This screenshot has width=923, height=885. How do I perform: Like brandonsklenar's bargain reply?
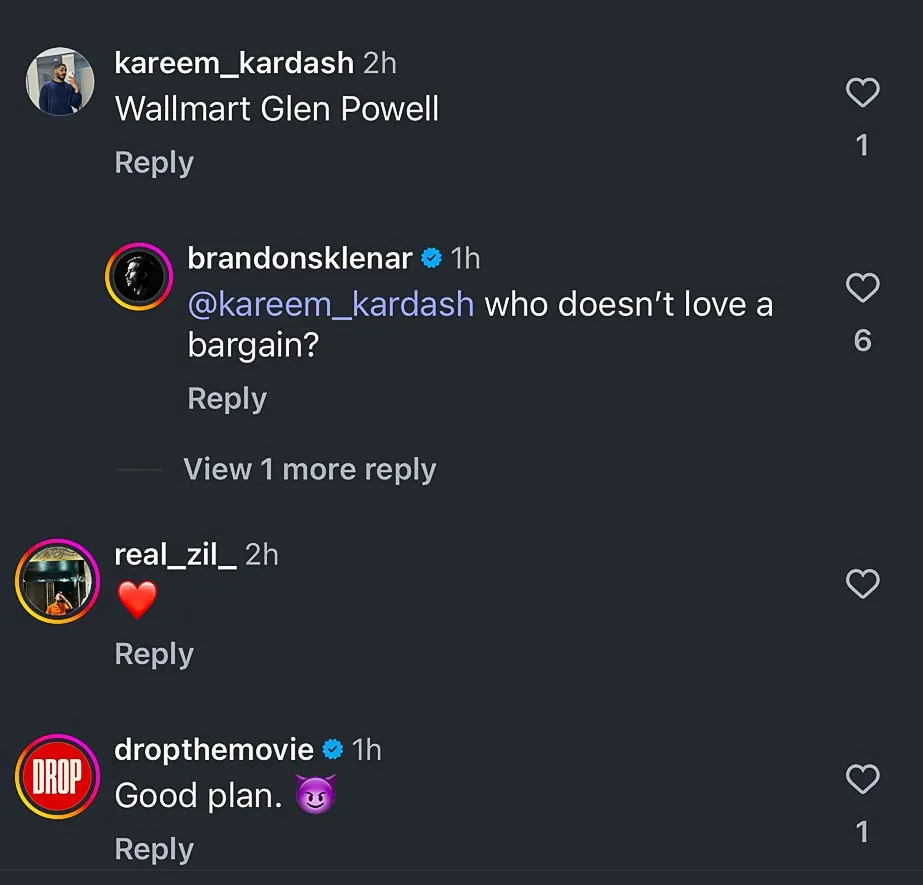(x=862, y=288)
